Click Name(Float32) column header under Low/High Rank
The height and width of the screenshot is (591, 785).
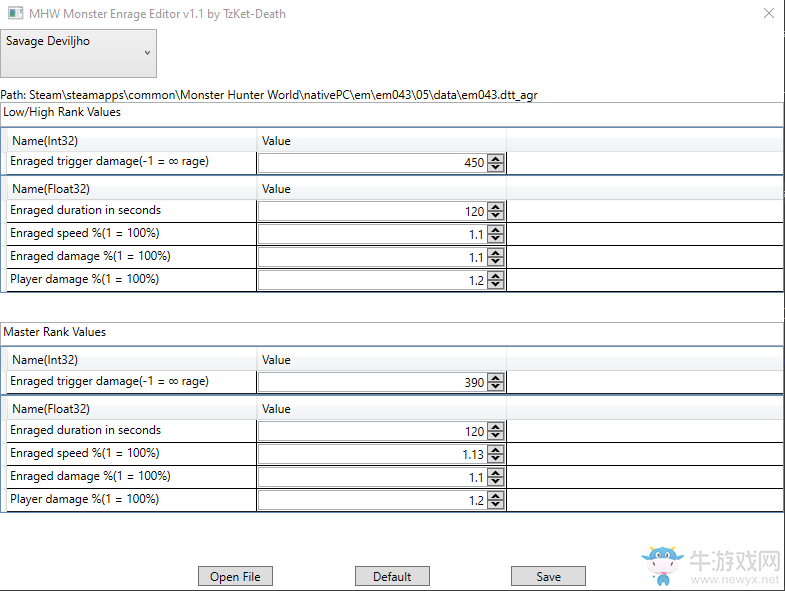pos(132,189)
